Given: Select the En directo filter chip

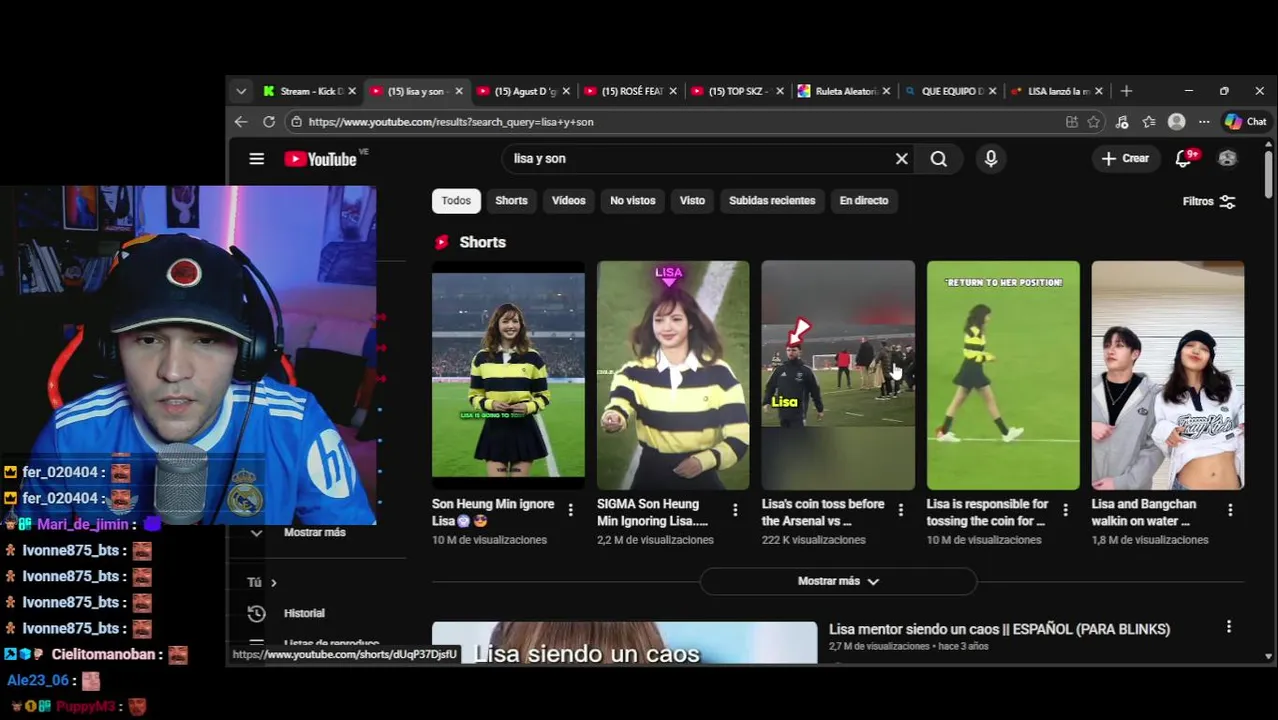Looking at the screenshot, I should coord(864,201).
